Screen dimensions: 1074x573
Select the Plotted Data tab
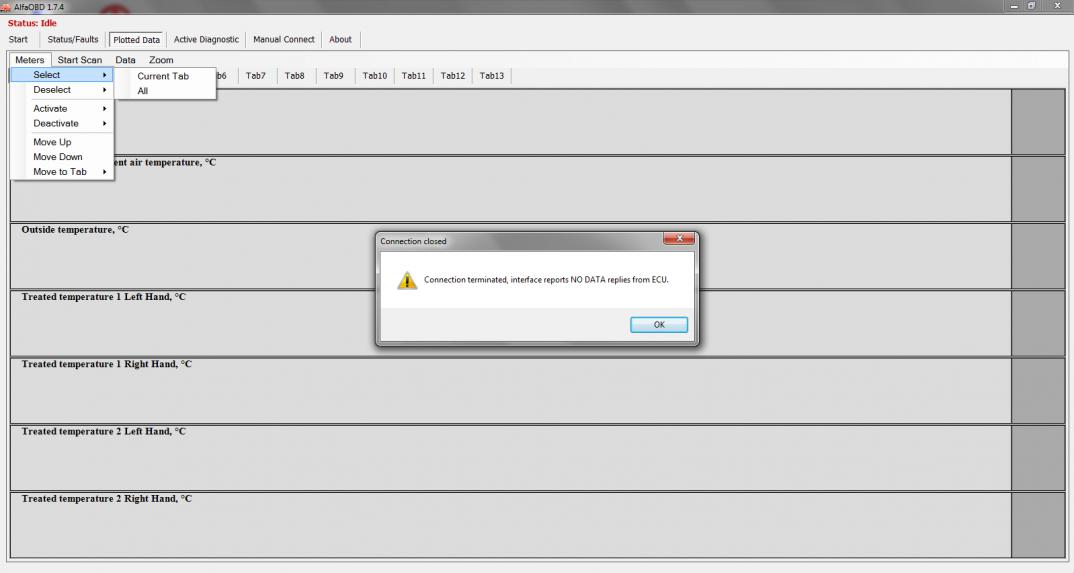coord(136,40)
